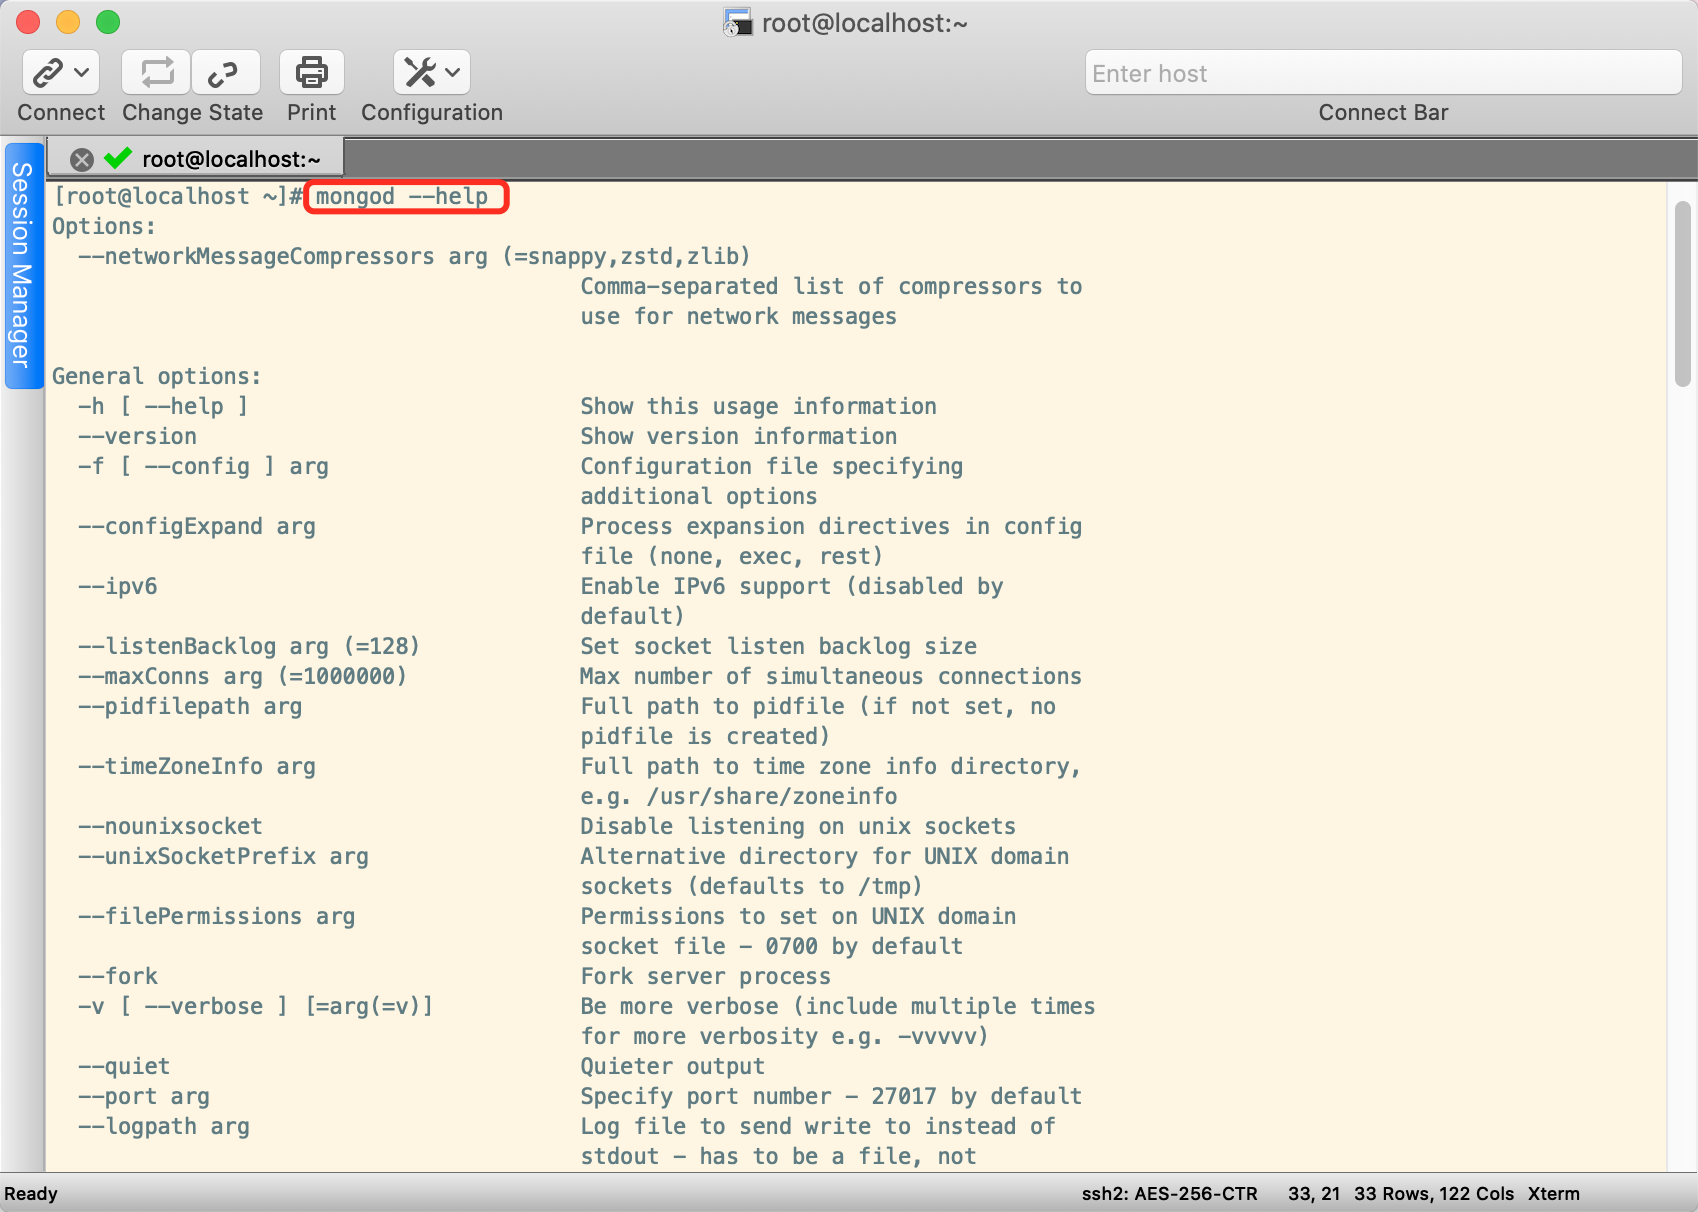Select the root@localhost:~ tab
1698x1212 pixels.
[231, 160]
